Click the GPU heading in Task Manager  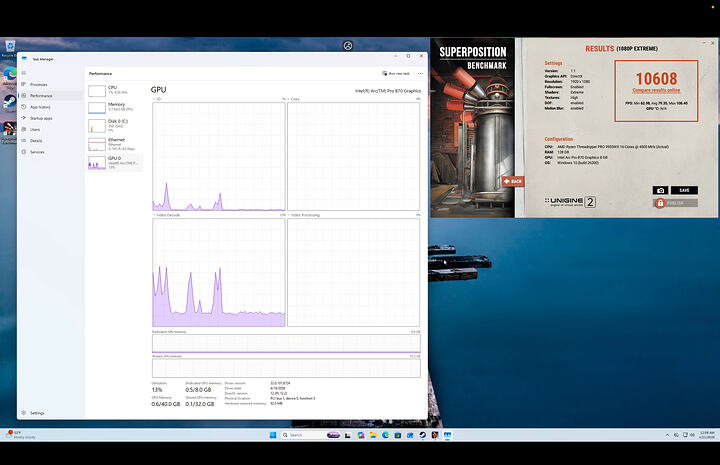[158, 90]
